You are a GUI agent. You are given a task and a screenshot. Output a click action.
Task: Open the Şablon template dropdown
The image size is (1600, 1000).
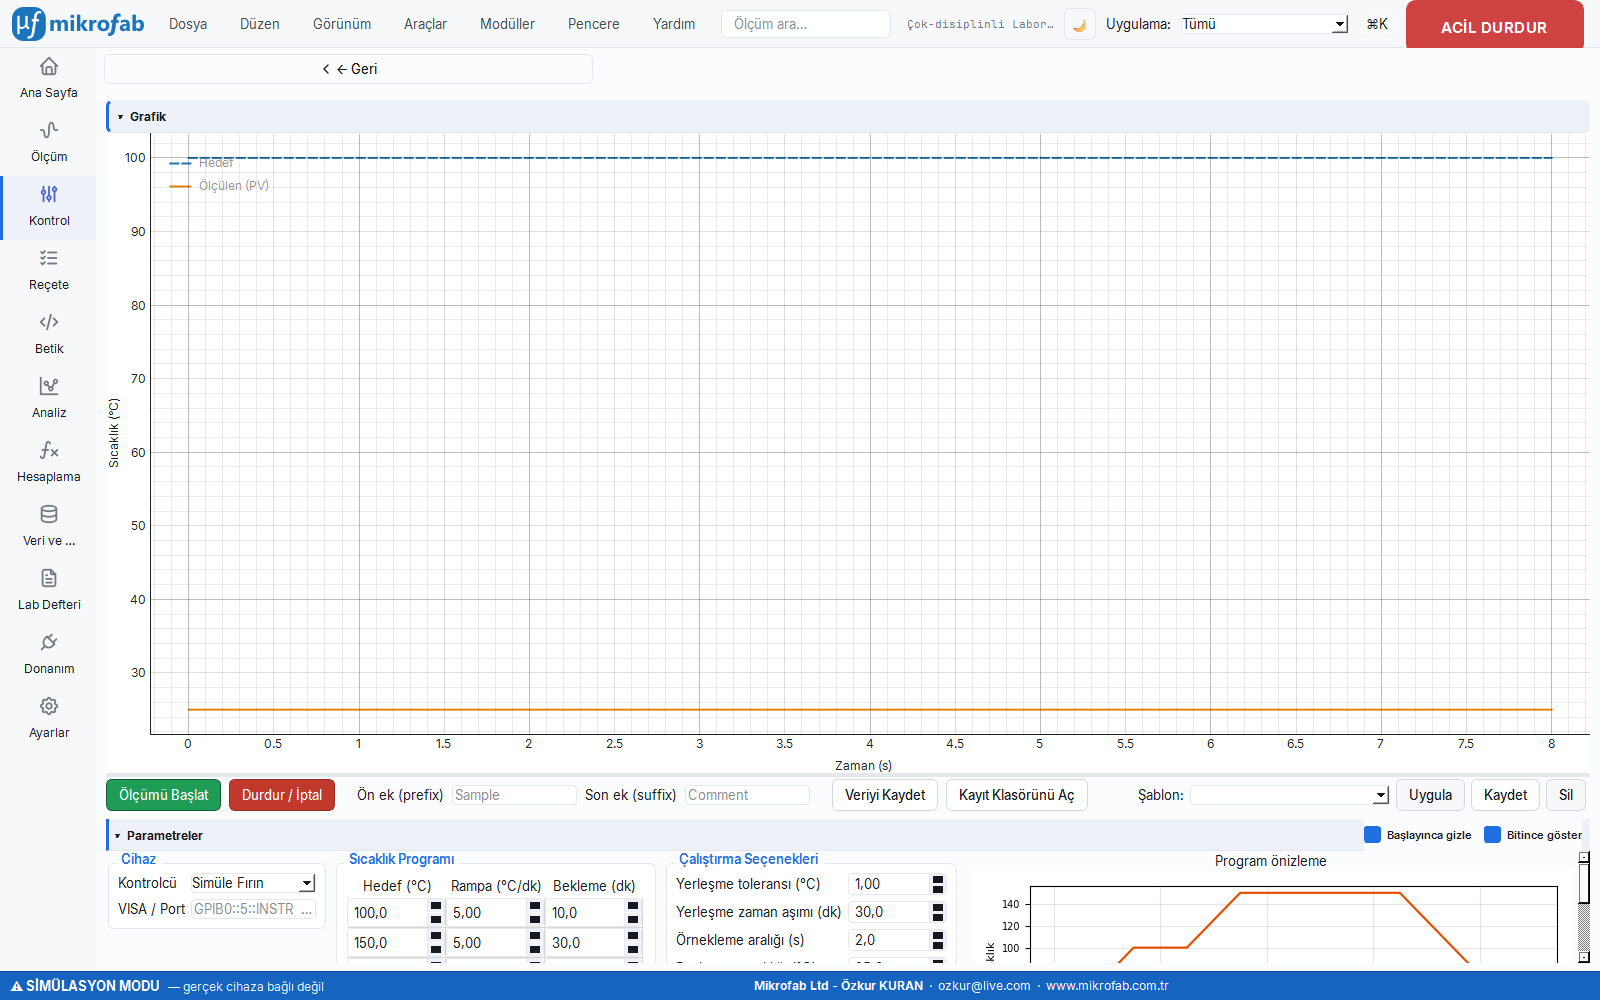coord(1289,795)
